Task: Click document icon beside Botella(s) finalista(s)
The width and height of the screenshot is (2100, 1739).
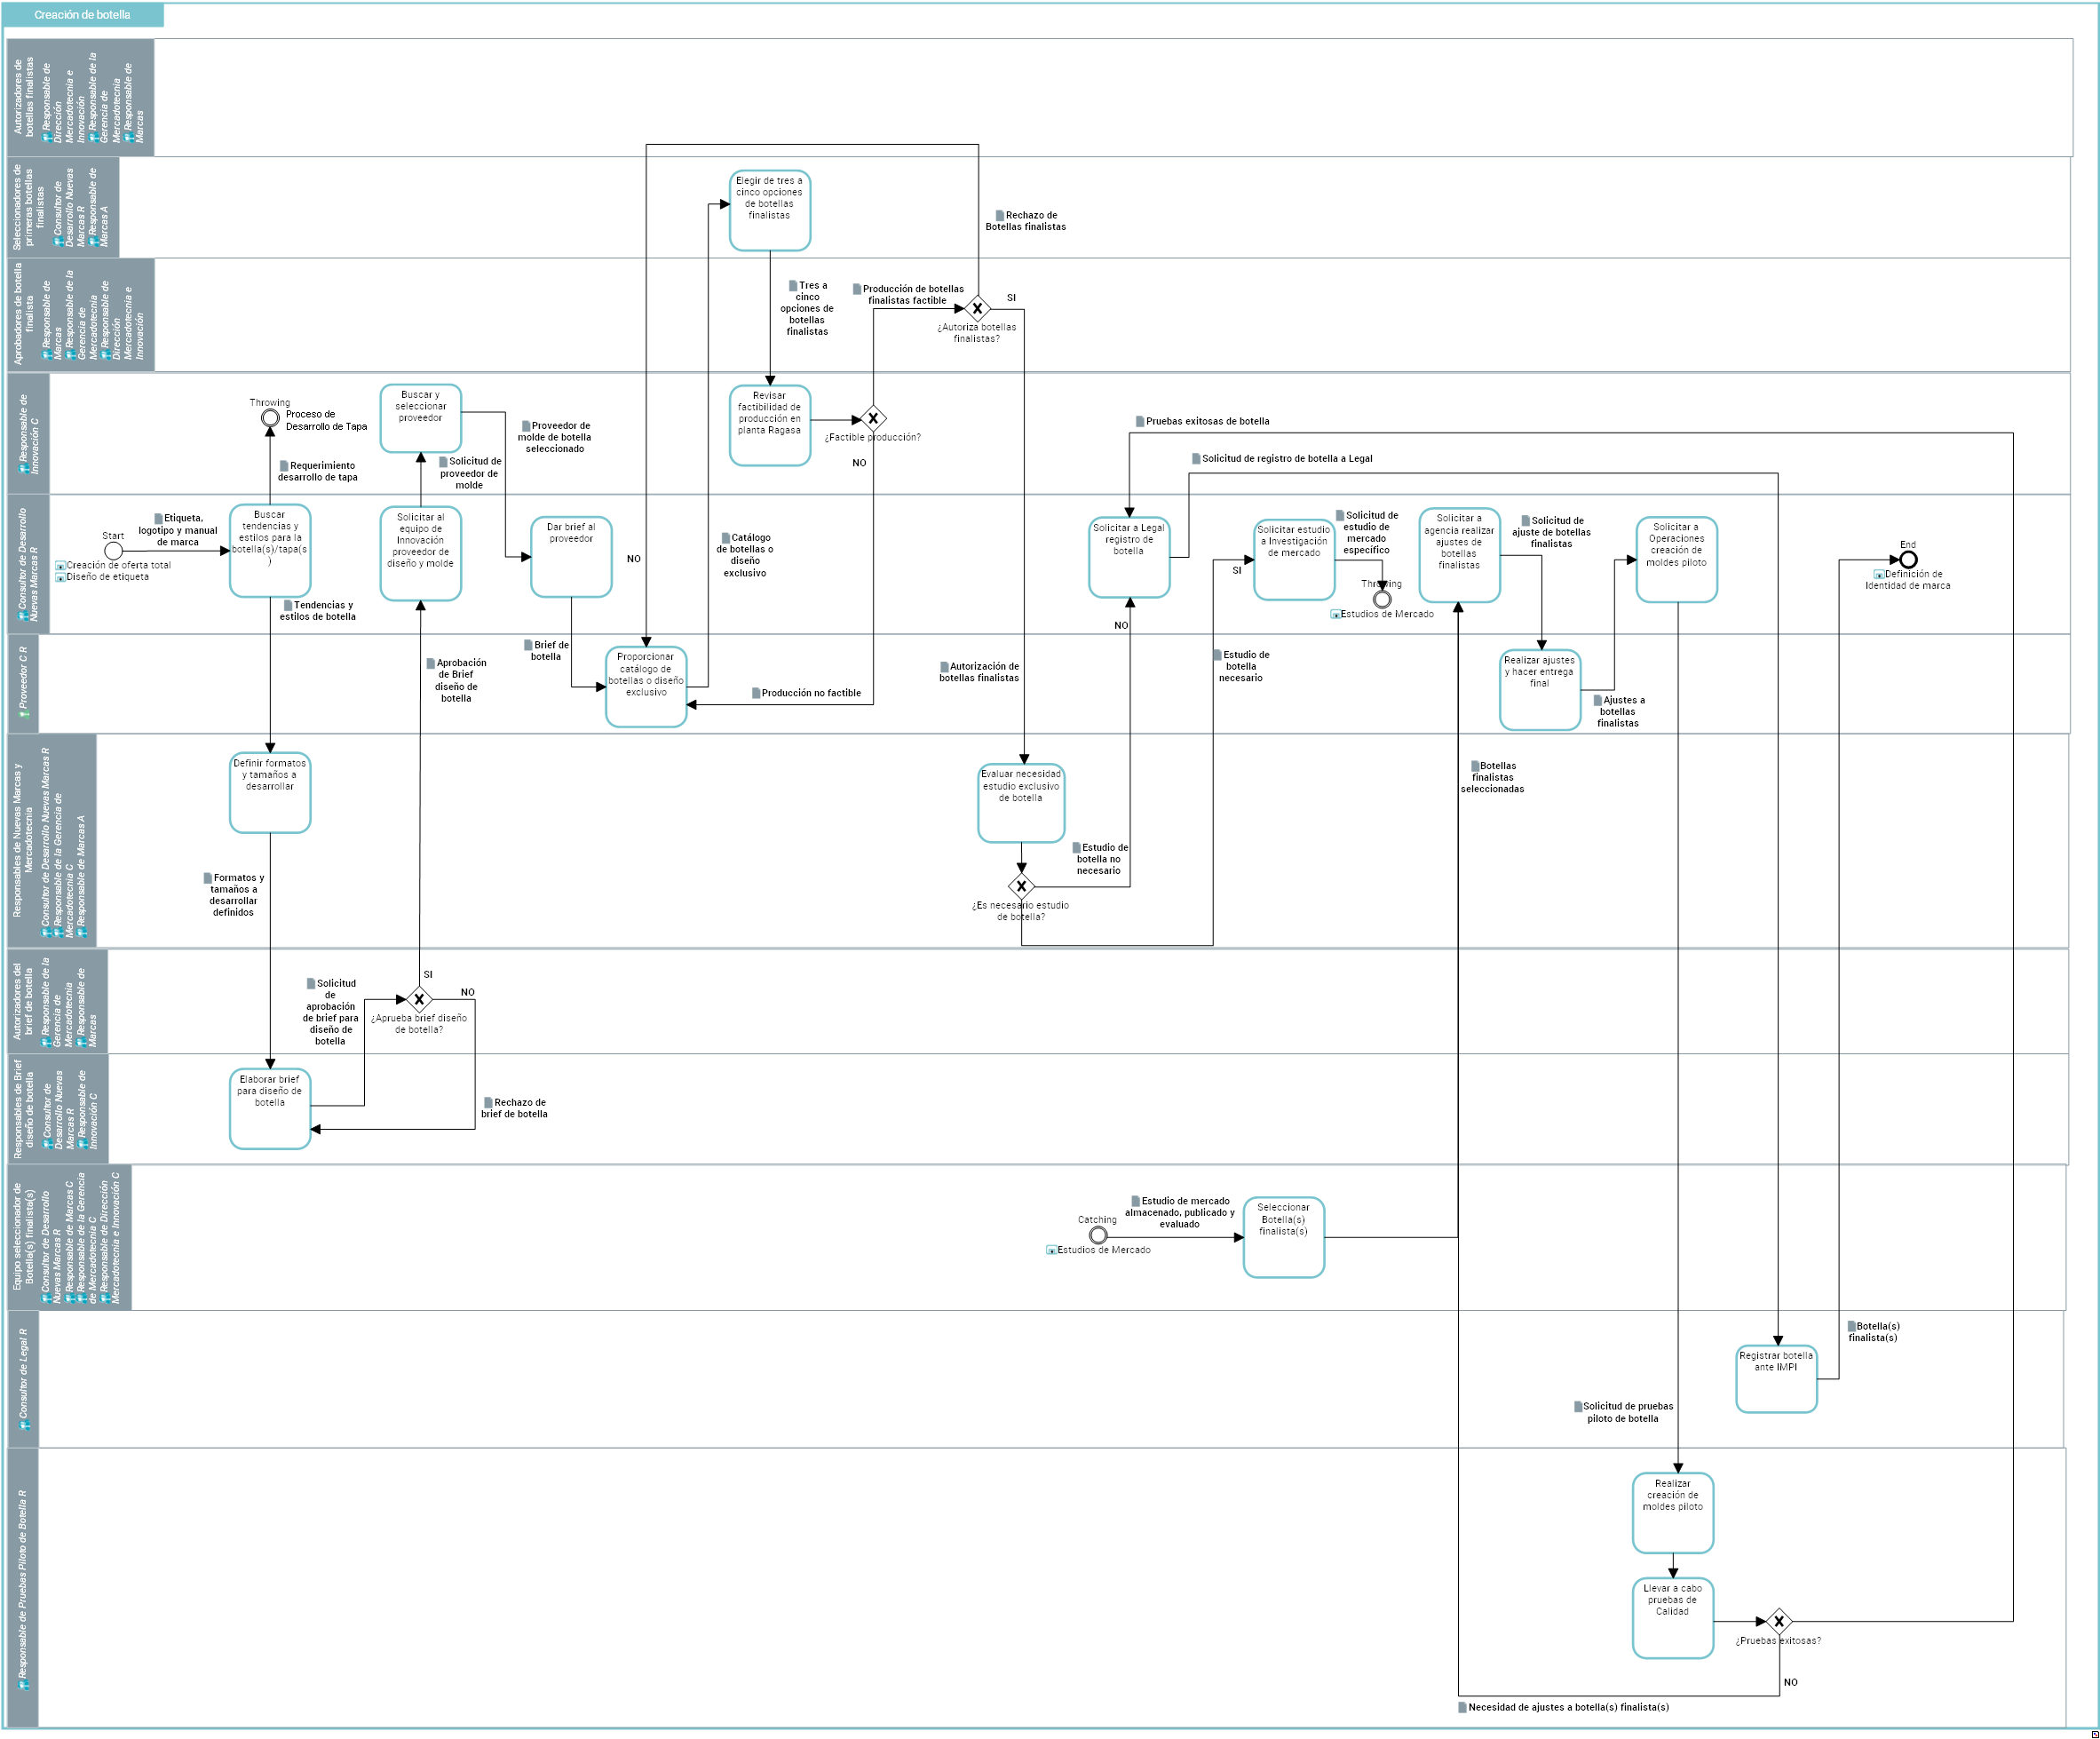Action: pyautogui.click(x=1851, y=1326)
